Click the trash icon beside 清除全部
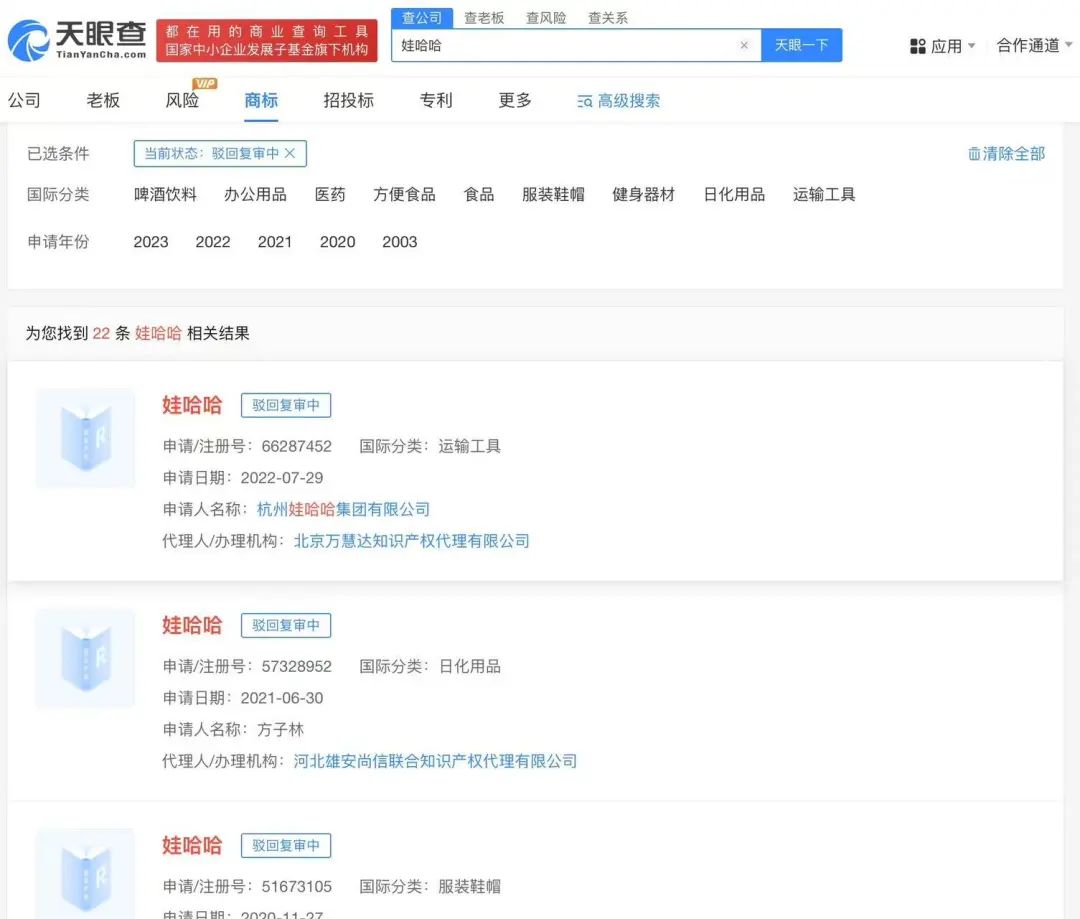This screenshot has height=919, width=1080. [974, 154]
